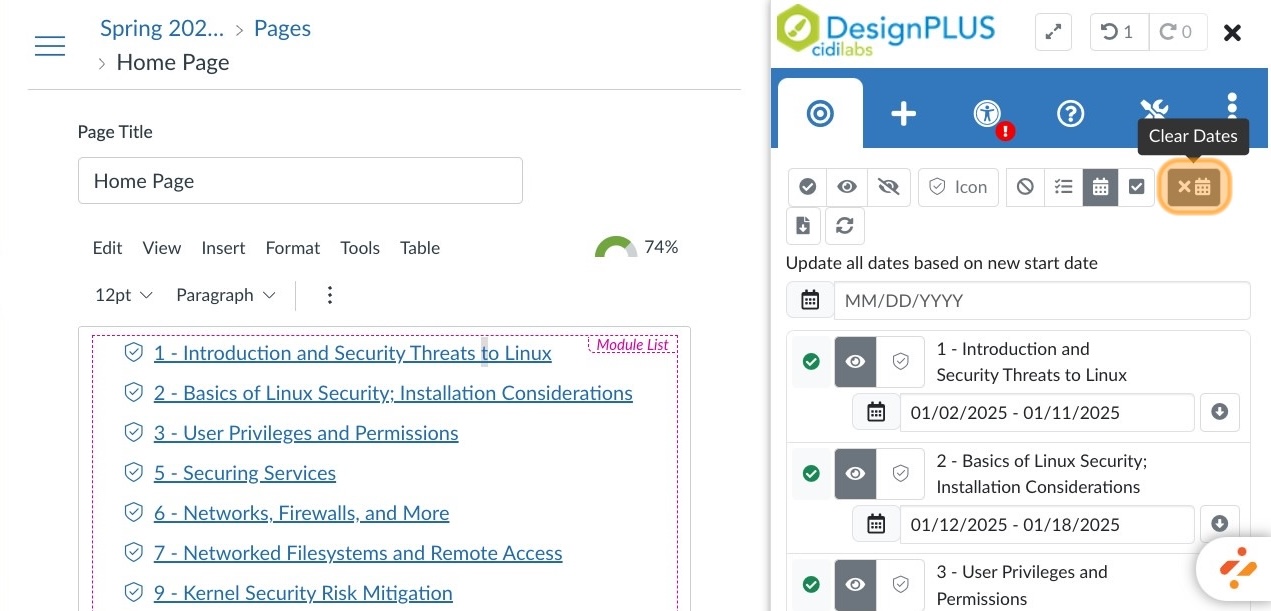Viewport: 1271px width, 611px height.
Task: Click the hide-all crossed-eye icon
Action: point(887,187)
